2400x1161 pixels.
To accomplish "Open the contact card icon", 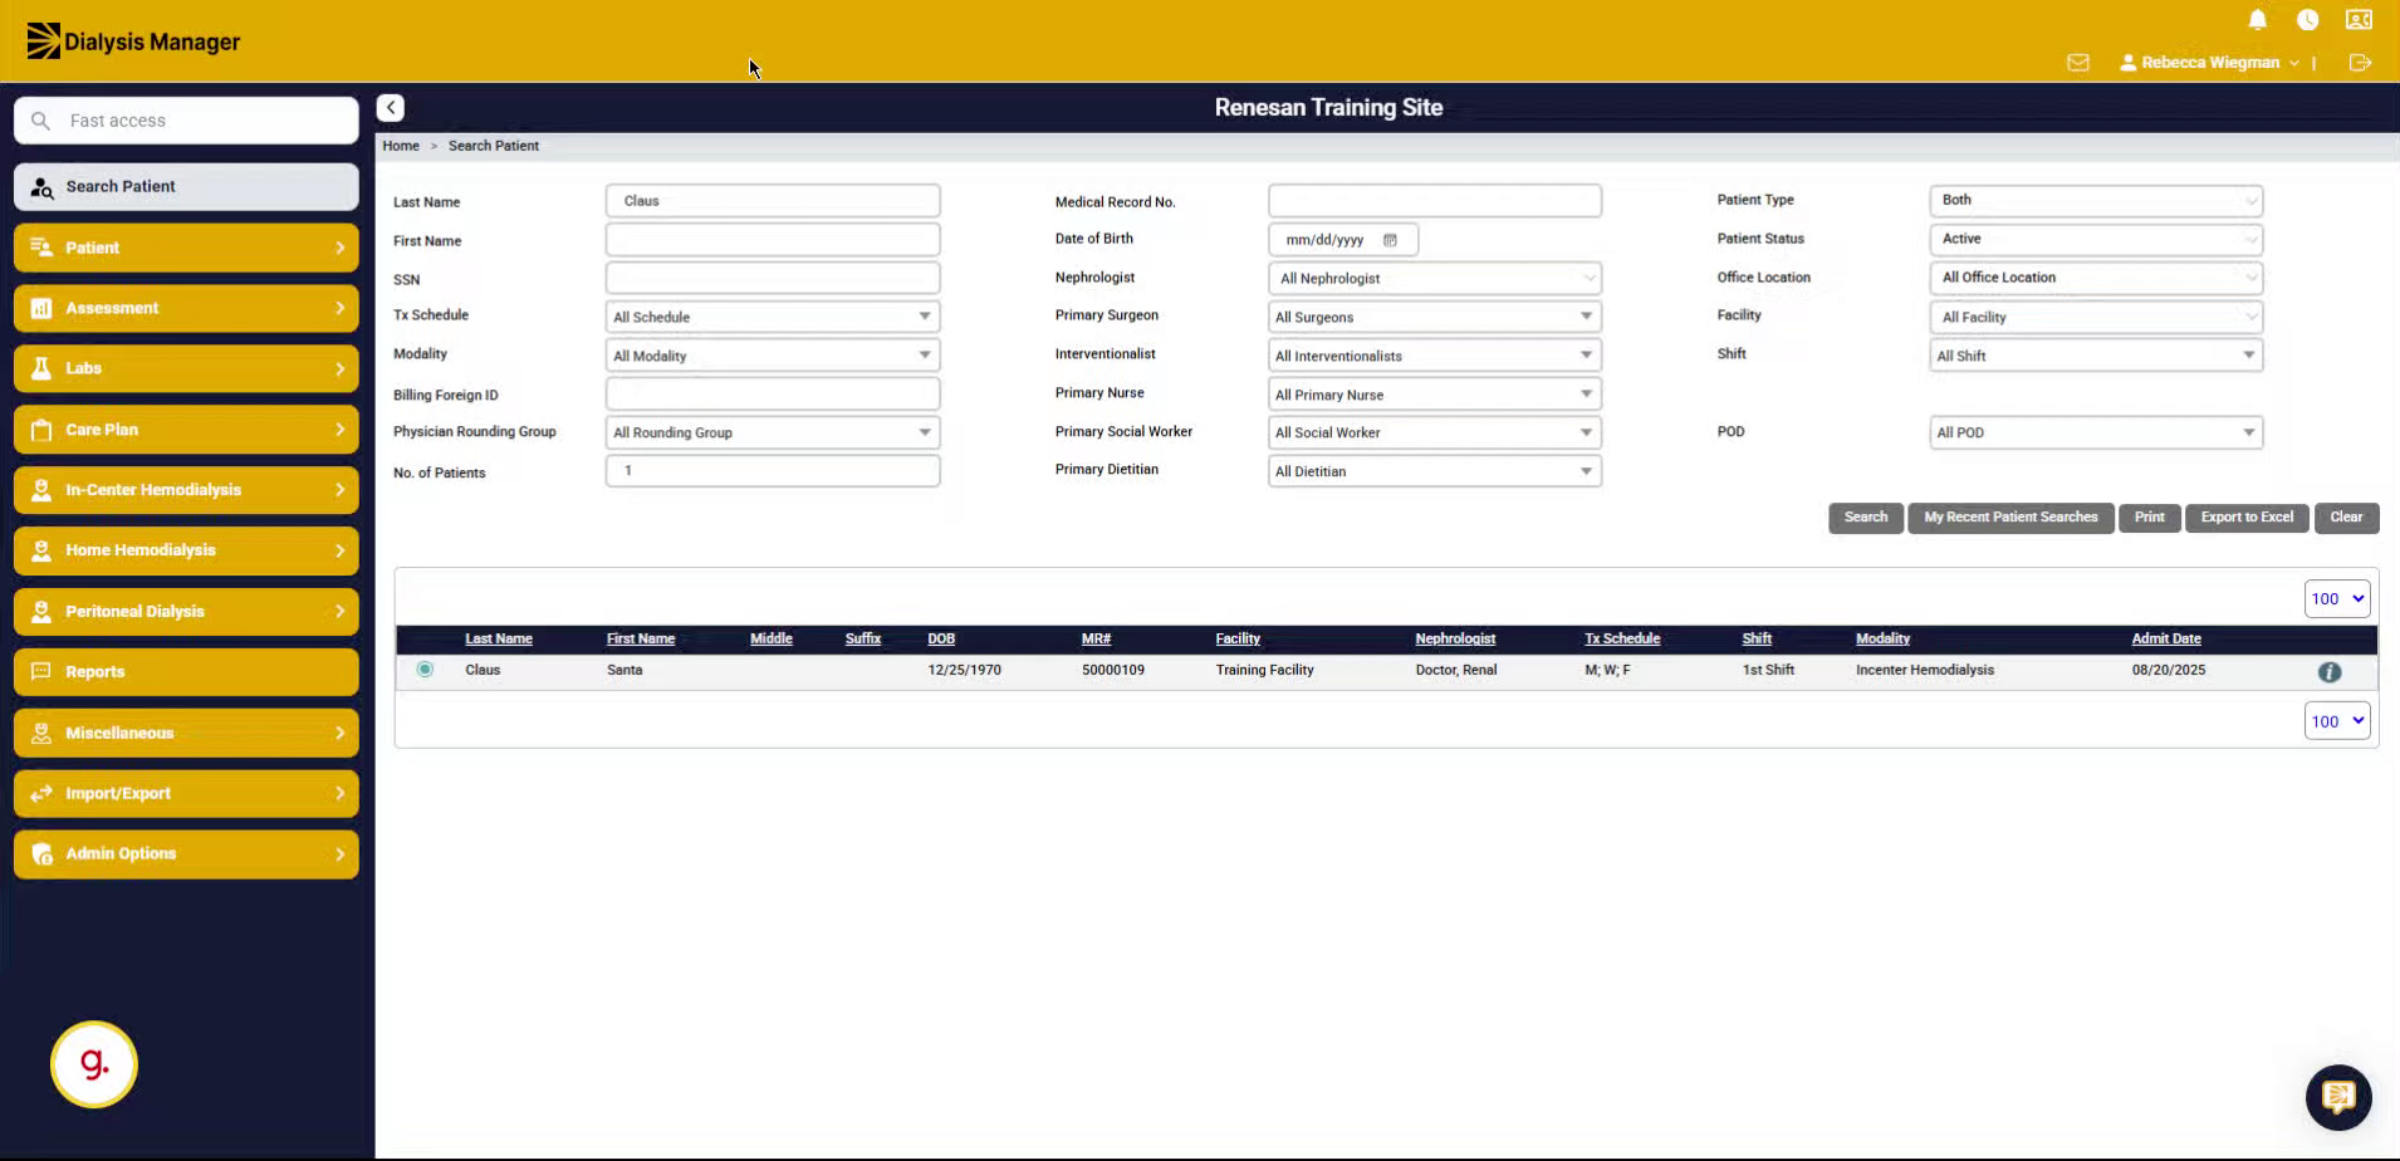I will (2359, 20).
